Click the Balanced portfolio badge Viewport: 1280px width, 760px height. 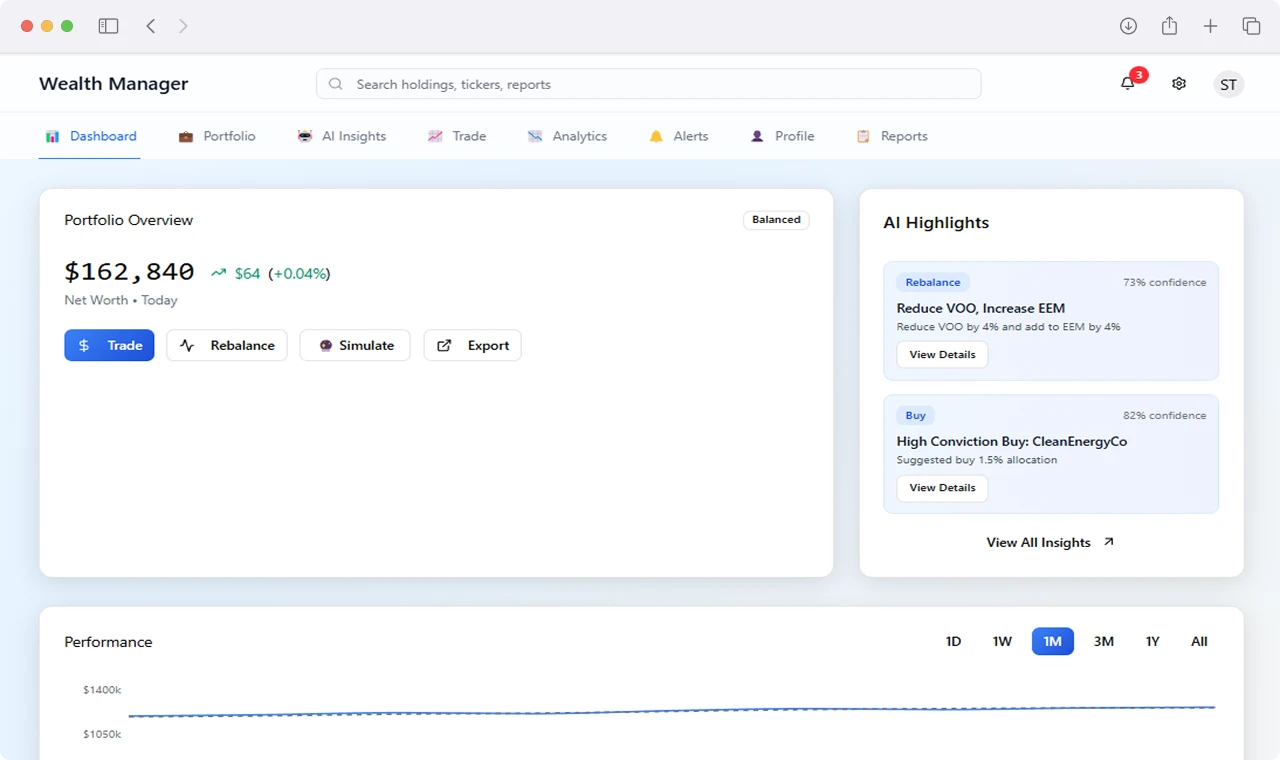(776, 220)
